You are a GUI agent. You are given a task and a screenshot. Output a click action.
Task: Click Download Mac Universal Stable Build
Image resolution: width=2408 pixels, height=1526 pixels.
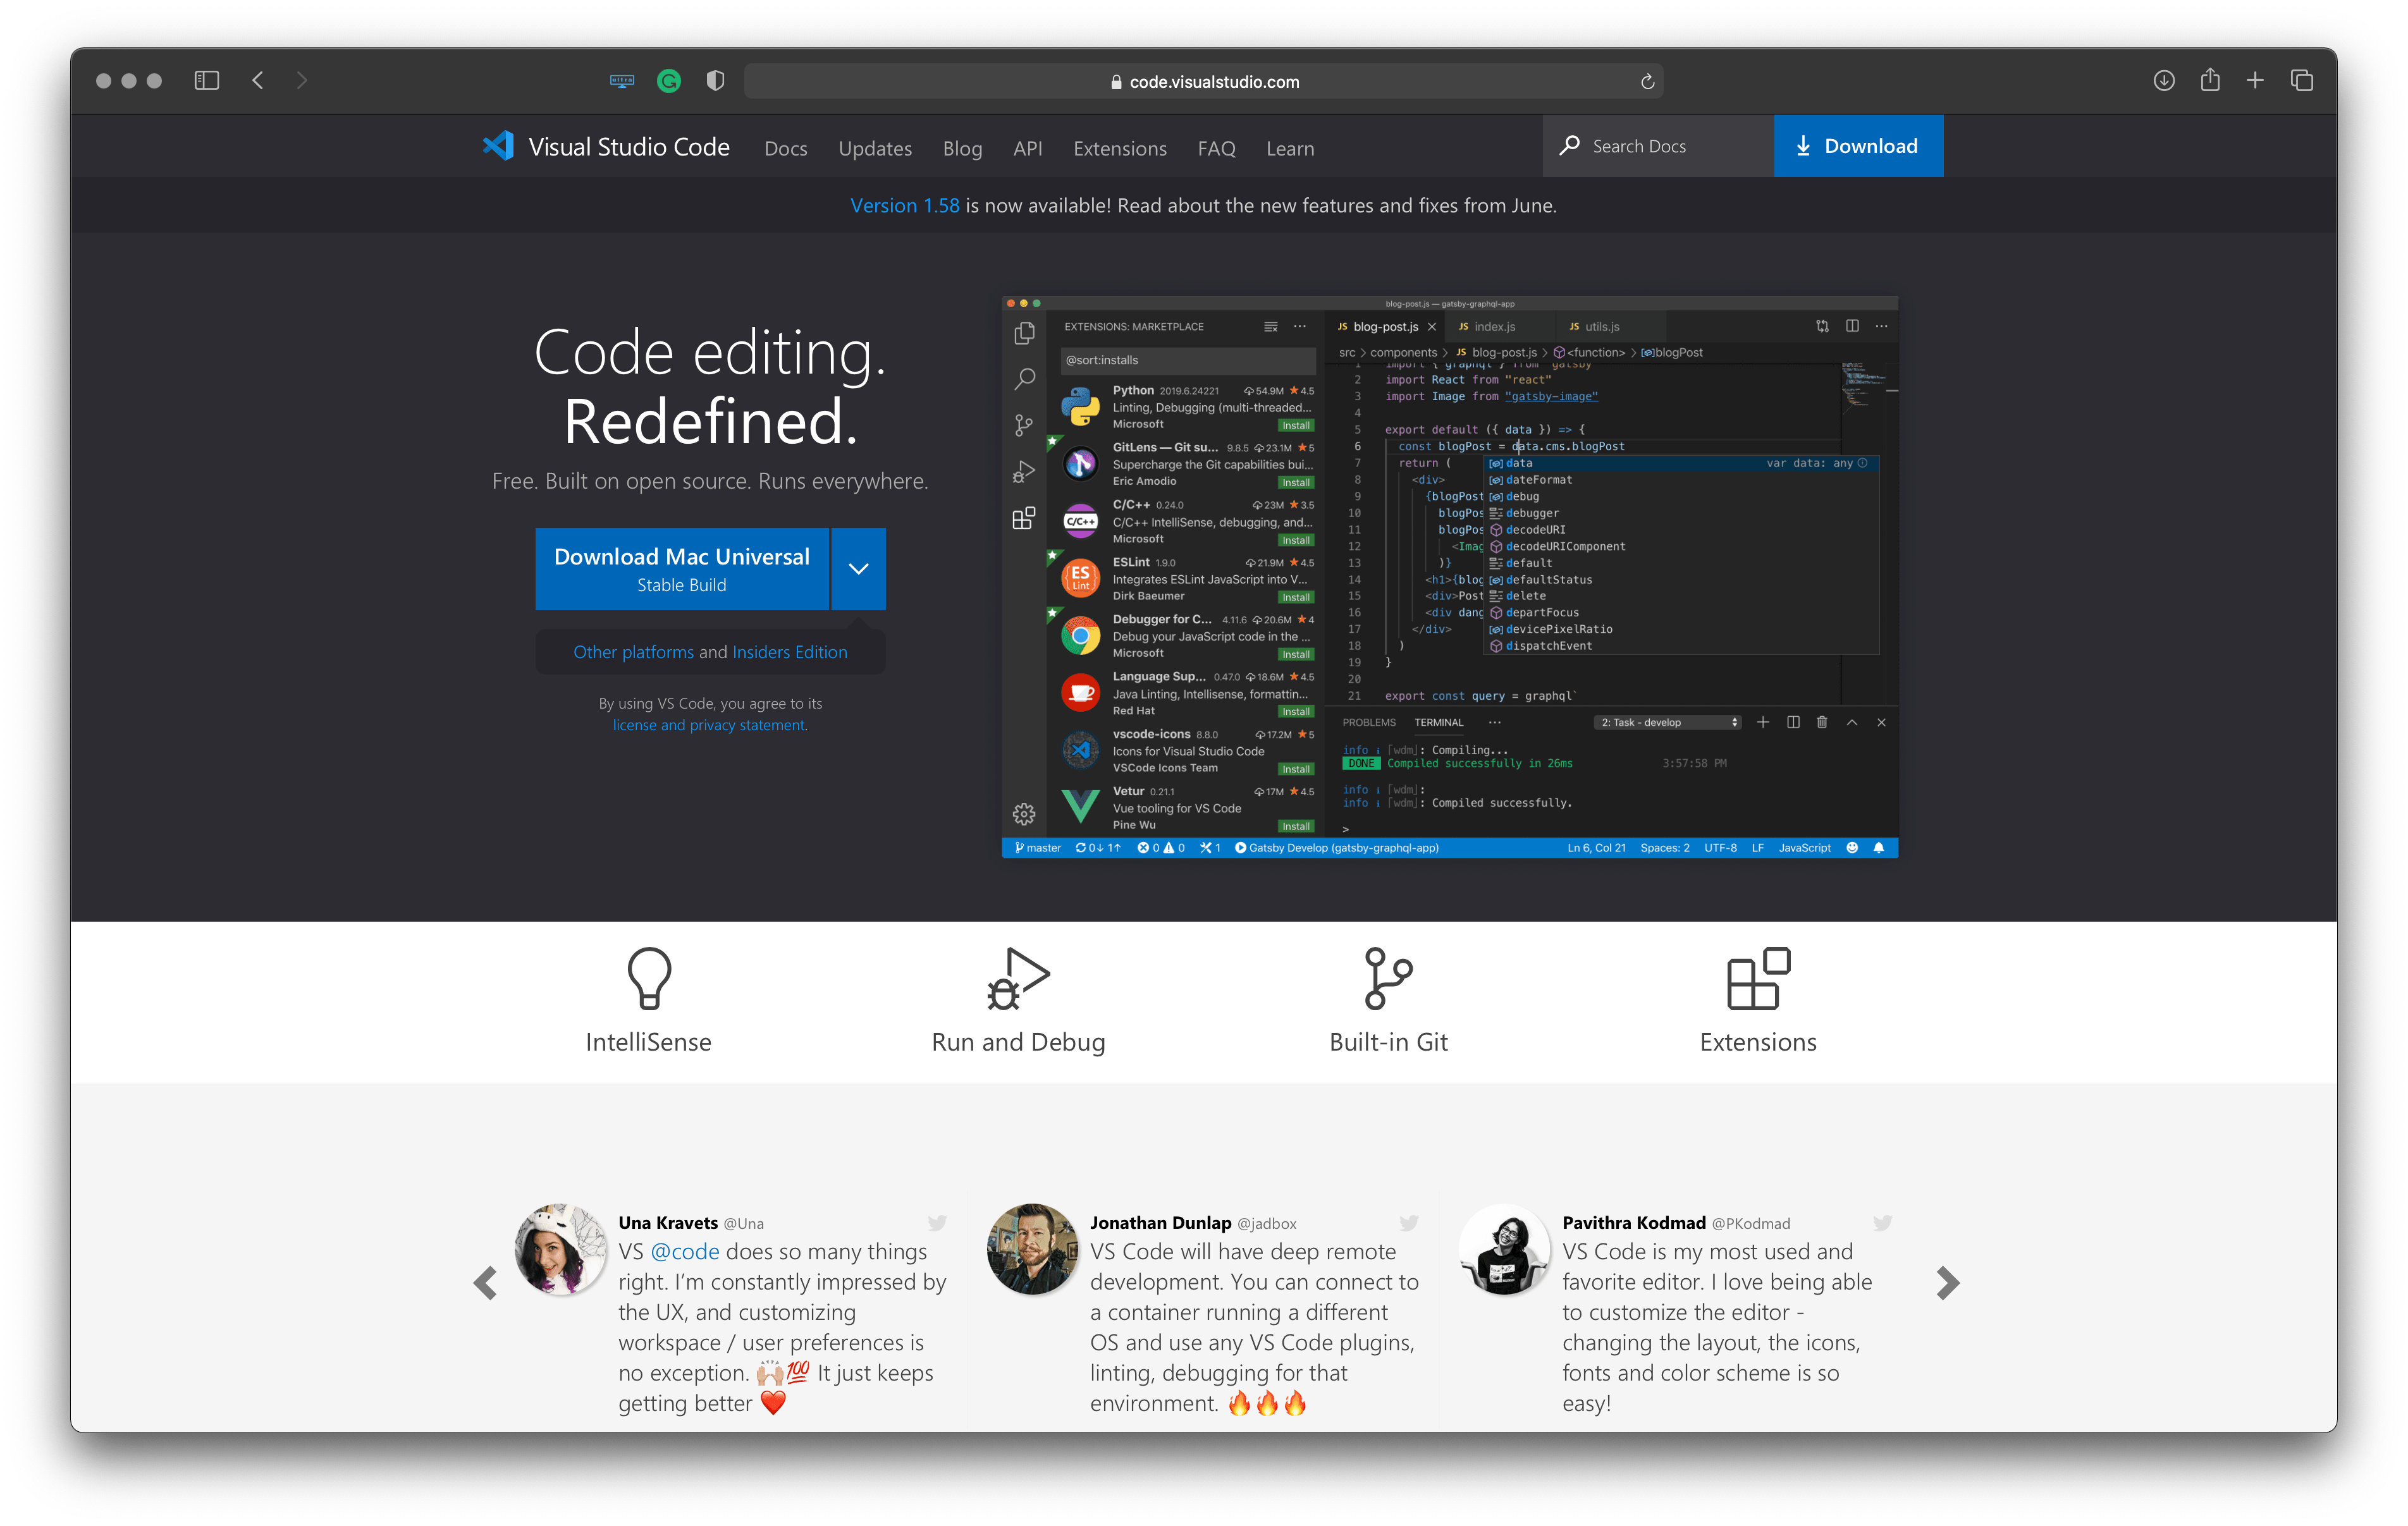pos(682,569)
